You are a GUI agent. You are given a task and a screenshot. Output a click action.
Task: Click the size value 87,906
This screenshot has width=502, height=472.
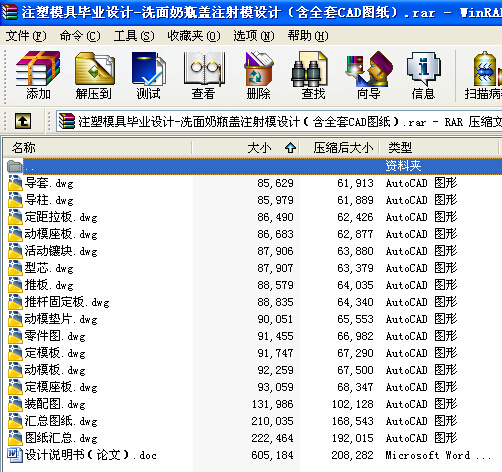275,251
